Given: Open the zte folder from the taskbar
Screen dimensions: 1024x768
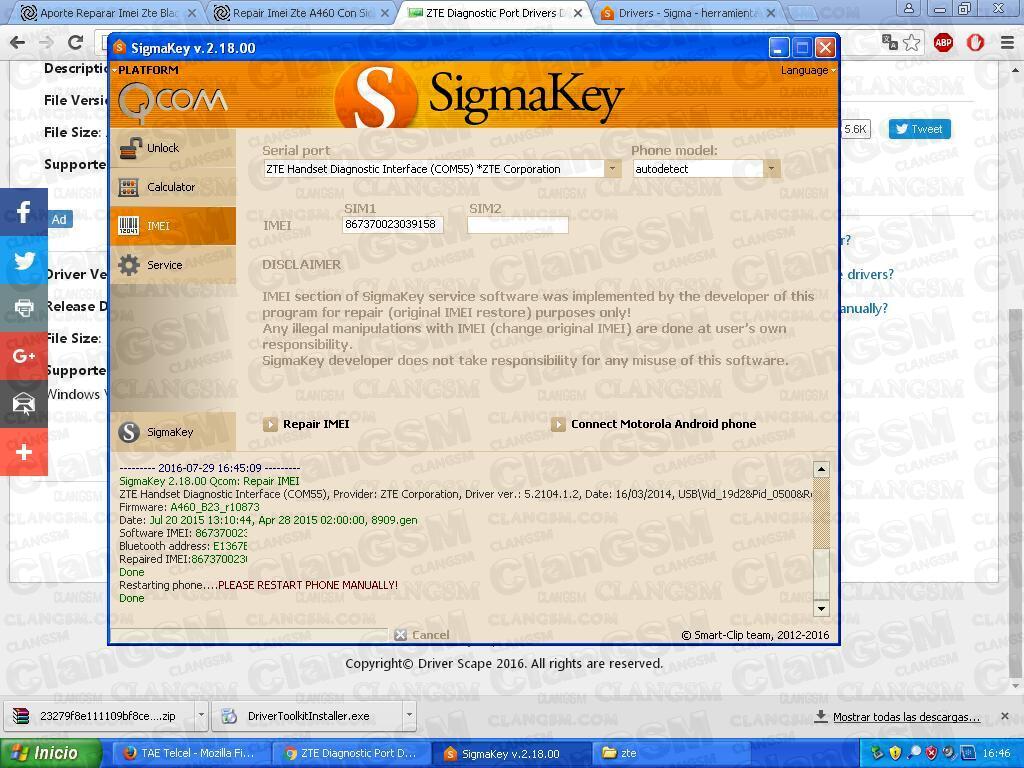Looking at the screenshot, I should (x=672, y=754).
